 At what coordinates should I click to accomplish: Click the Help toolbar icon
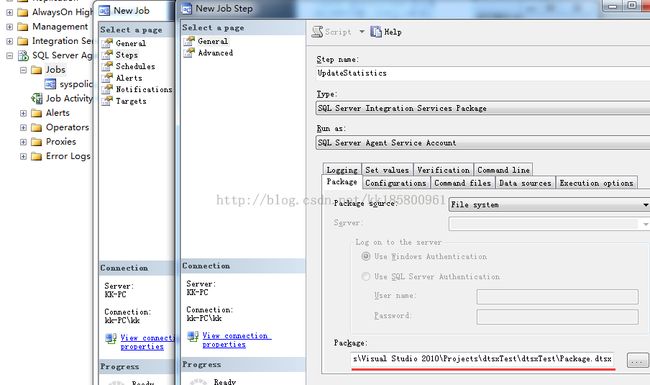[x=376, y=32]
